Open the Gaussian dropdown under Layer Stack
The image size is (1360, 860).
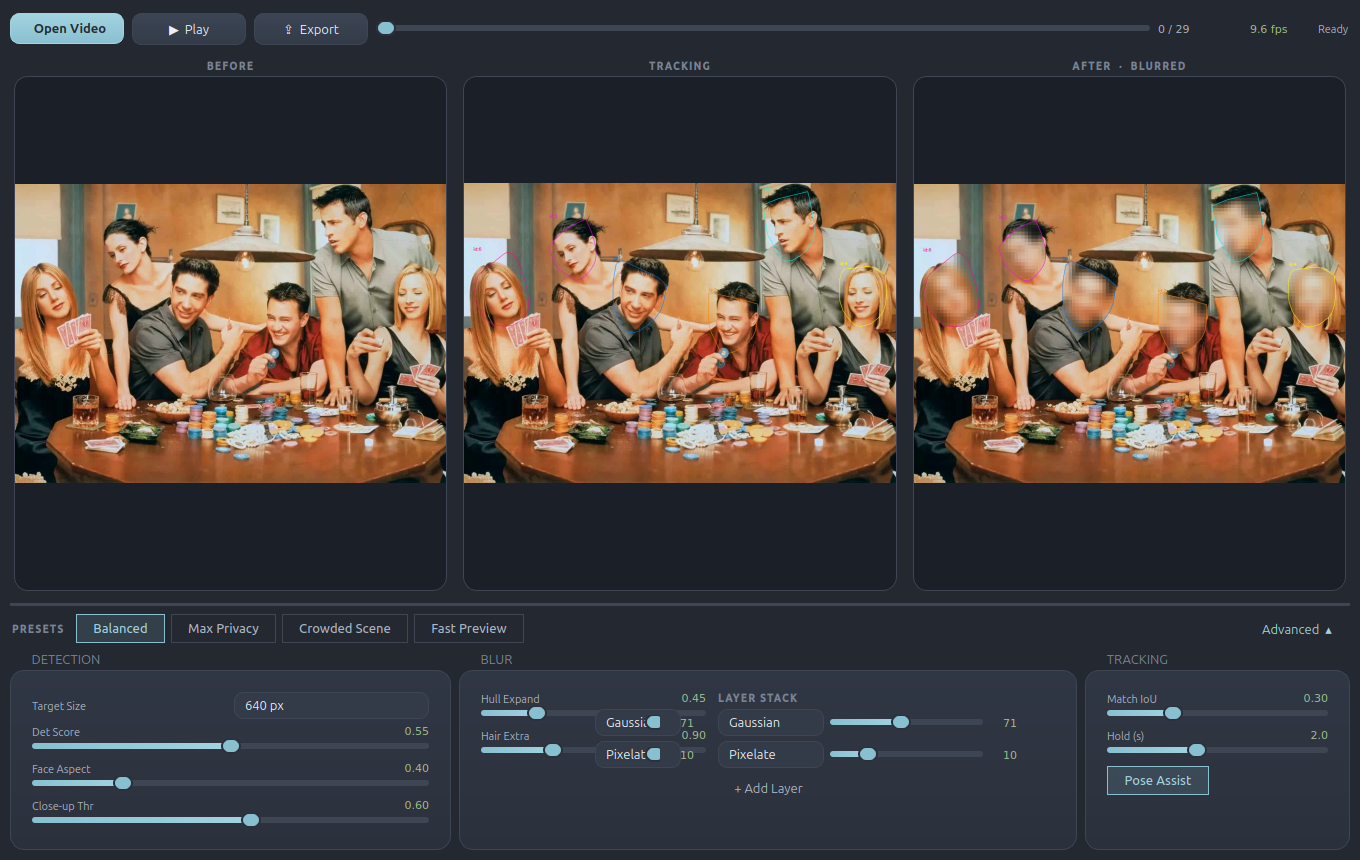click(770, 722)
